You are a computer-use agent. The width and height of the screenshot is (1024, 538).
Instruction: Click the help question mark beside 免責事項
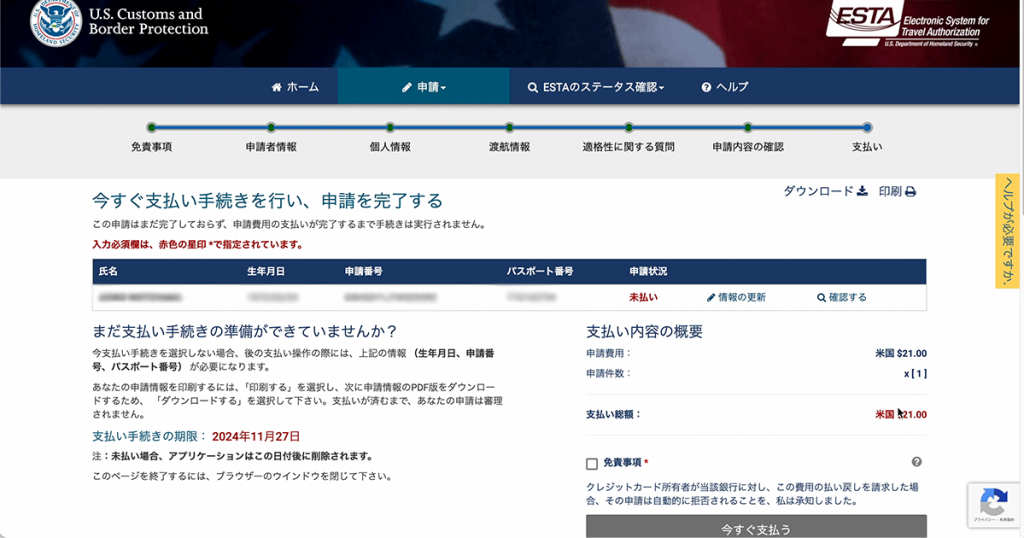[916, 462]
